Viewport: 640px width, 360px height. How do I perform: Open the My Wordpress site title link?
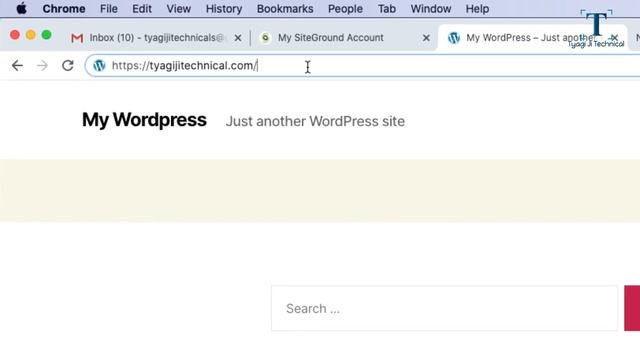click(x=144, y=120)
